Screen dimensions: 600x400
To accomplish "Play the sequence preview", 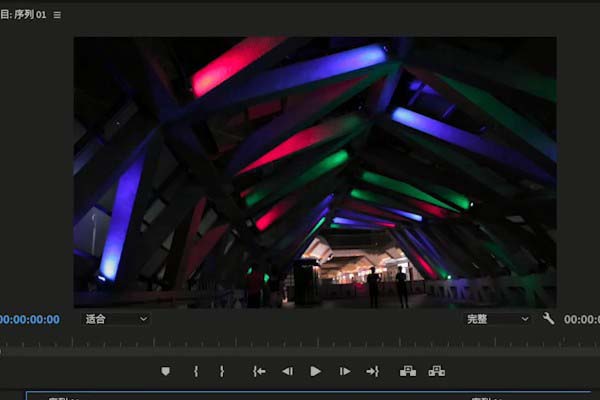I will point(315,371).
